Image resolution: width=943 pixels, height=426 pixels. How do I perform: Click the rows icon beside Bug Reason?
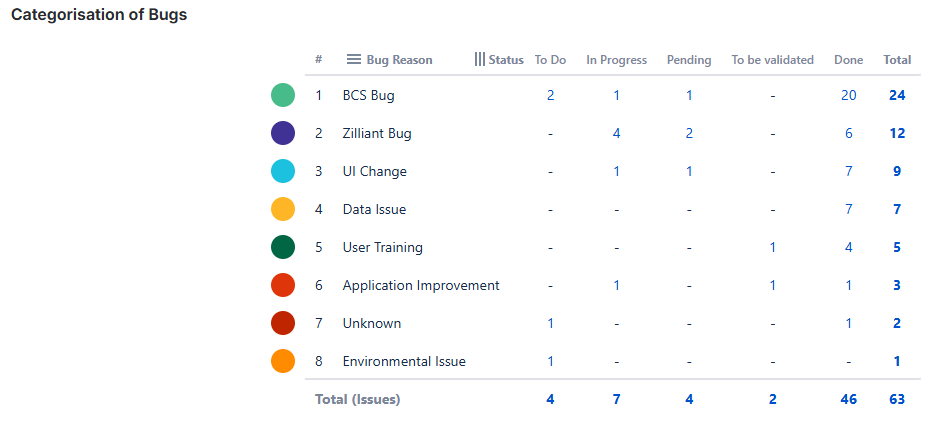coord(354,60)
